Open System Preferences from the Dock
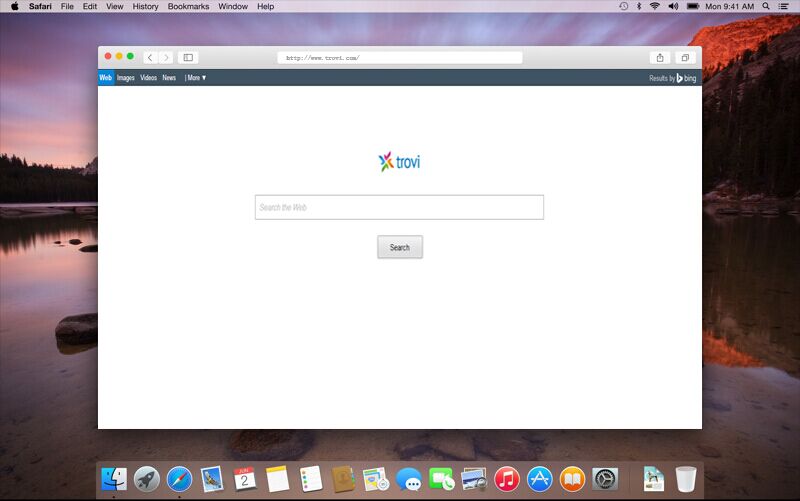This screenshot has height=501, width=800. click(x=605, y=479)
